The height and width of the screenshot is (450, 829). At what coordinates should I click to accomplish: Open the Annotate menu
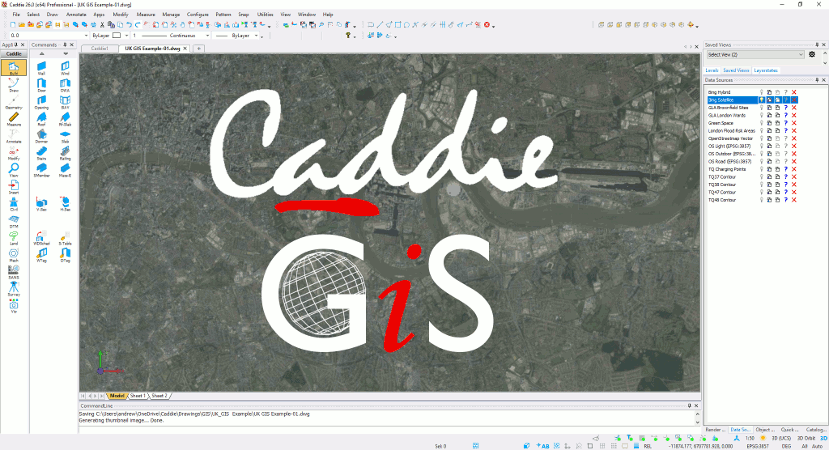(x=76, y=14)
